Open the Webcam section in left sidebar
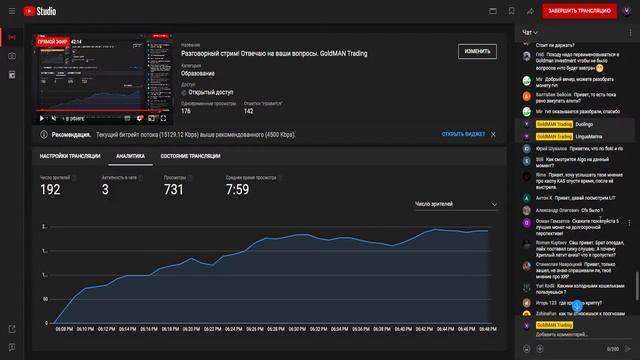 point(12,56)
